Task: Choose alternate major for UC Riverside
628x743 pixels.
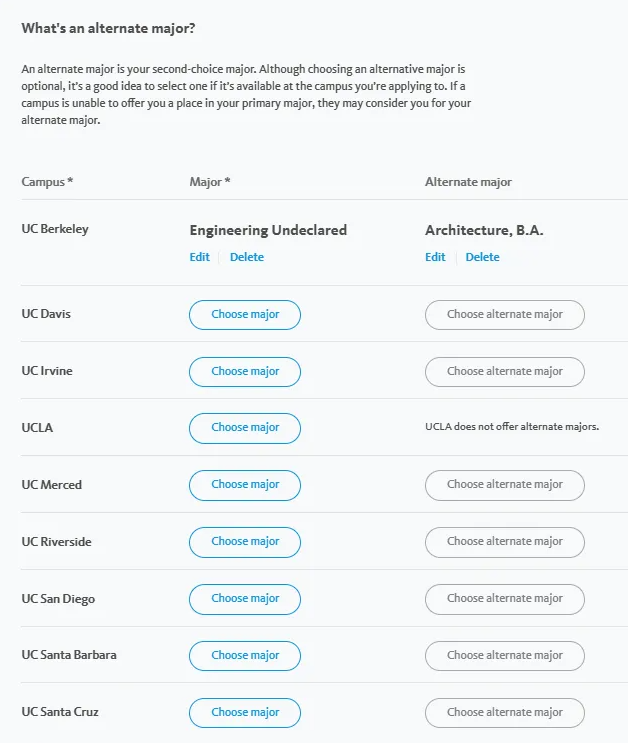Action: click(504, 542)
